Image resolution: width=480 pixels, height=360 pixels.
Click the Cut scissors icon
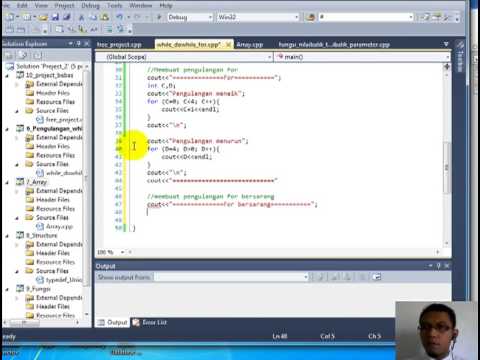(x=81, y=17)
